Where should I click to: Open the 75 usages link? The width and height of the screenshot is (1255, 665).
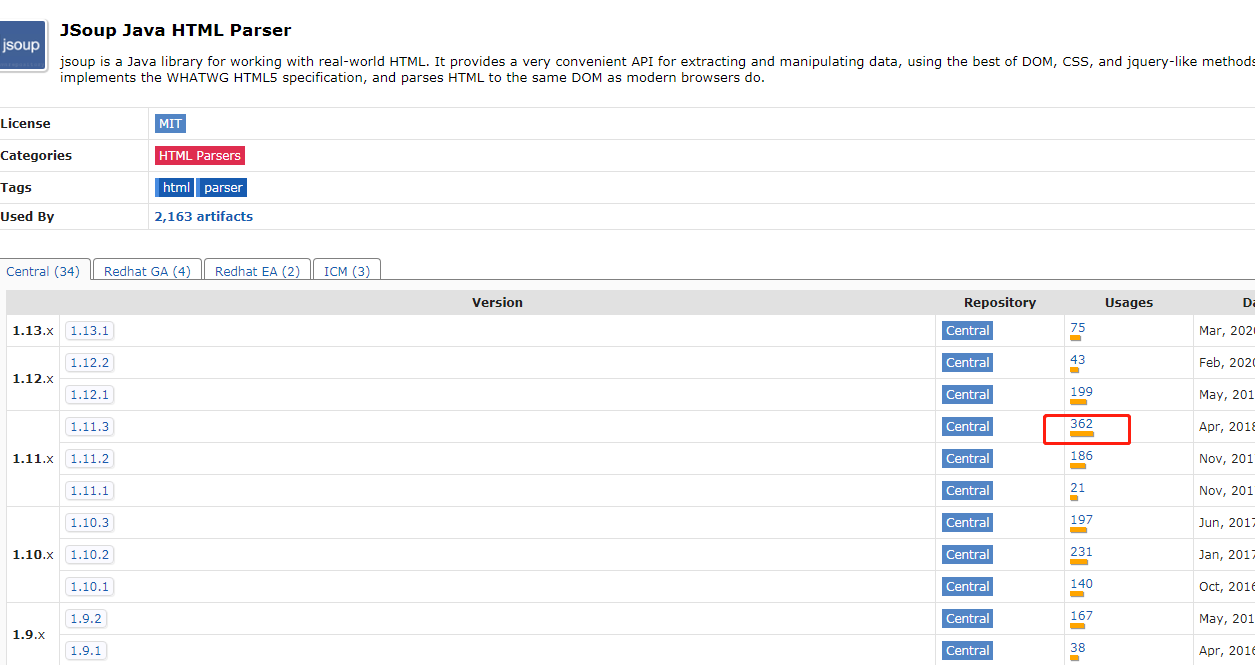pyautogui.click(x=1077, y=328)
